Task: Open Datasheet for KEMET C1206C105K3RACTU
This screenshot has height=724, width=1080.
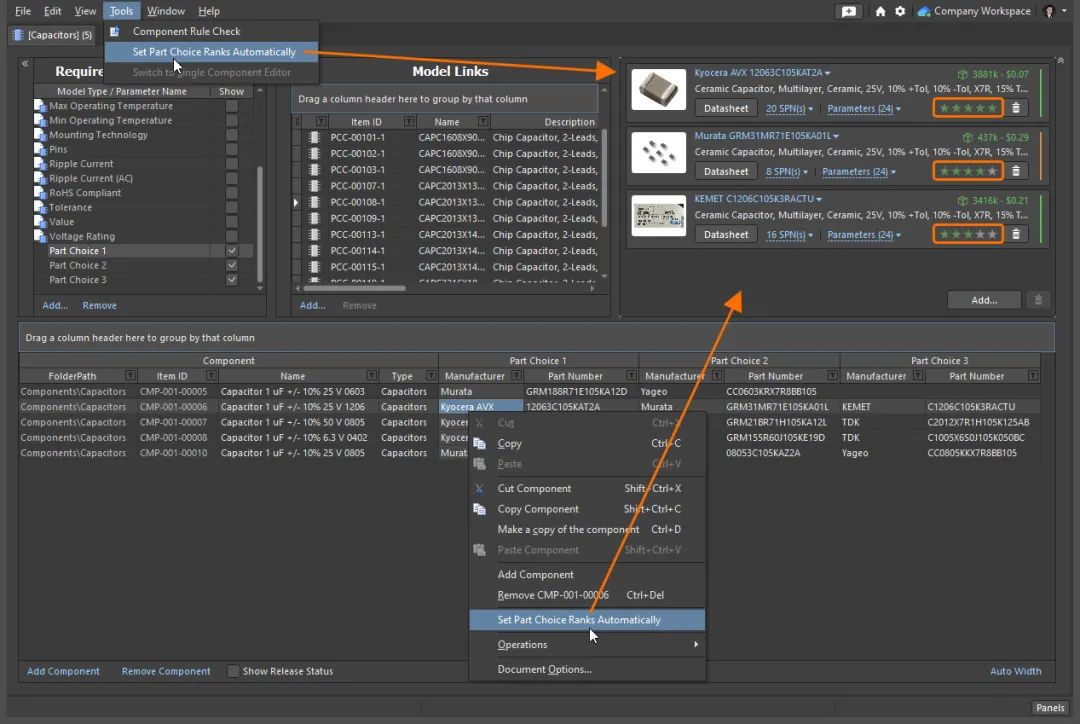Action: 726,235
